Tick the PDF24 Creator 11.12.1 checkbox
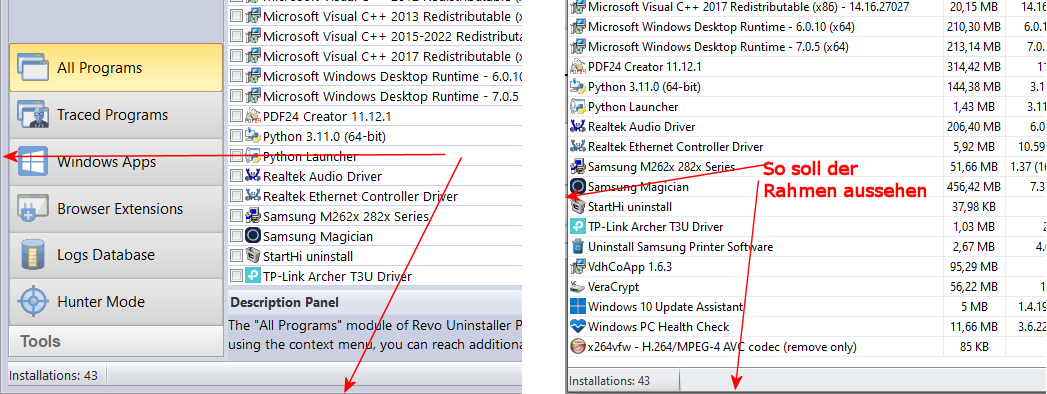Screen dimensions: 1047x394 [236, 116]
